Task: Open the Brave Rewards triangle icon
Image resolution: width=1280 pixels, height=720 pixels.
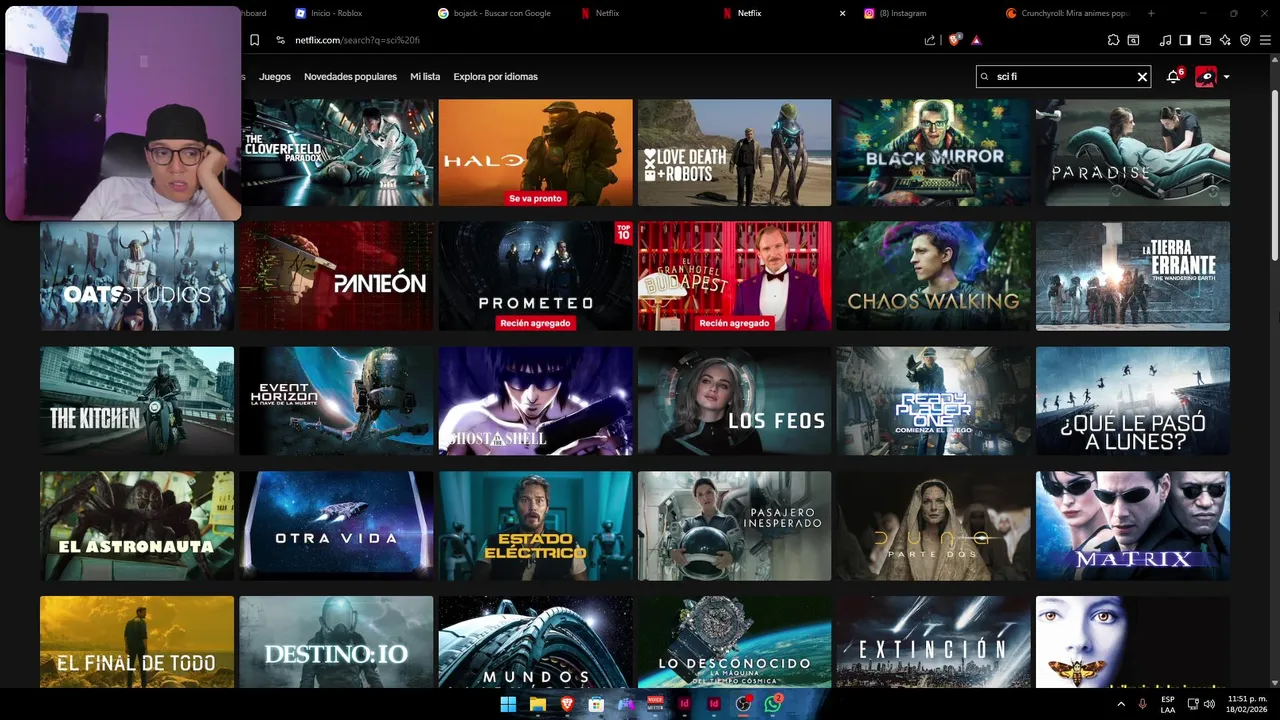Action: [976, 40]
